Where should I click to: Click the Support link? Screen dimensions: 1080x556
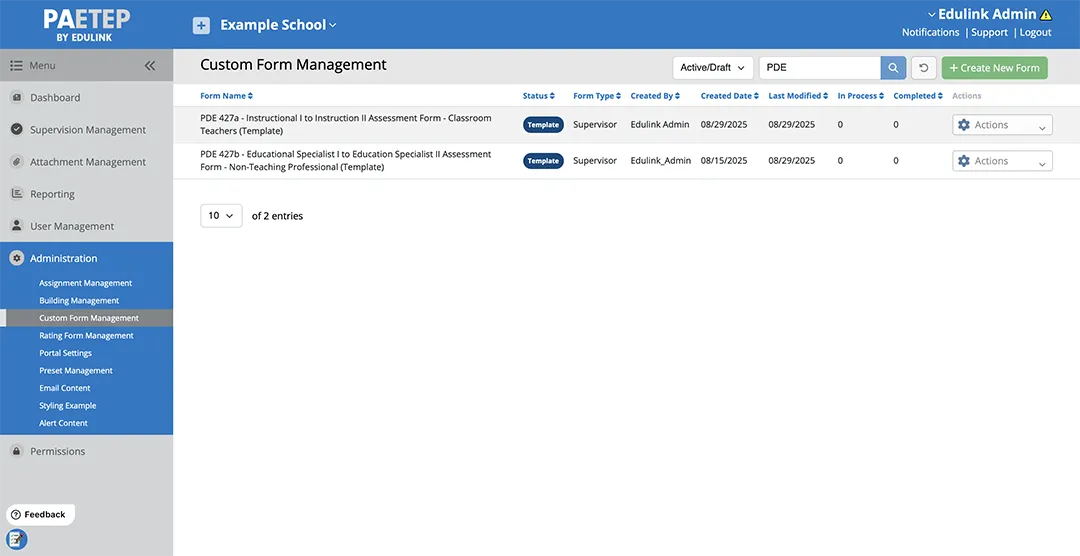pos(989,32)
